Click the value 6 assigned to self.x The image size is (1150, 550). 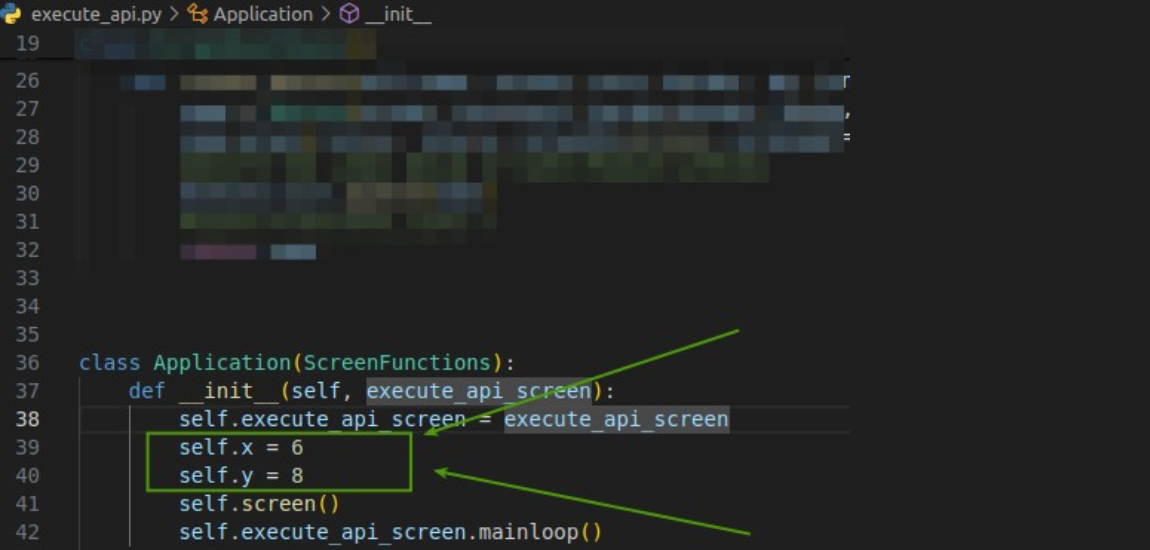pos(297,447)
